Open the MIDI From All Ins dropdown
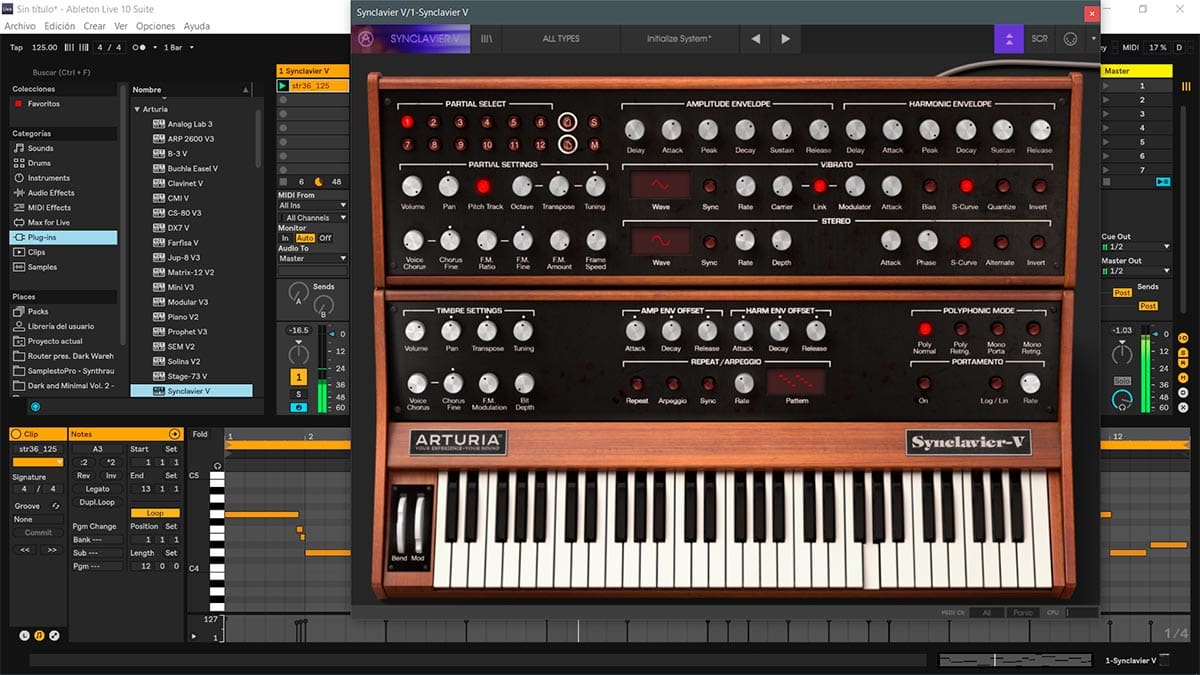Screen dimensions: 1200x675 [313, 205]
